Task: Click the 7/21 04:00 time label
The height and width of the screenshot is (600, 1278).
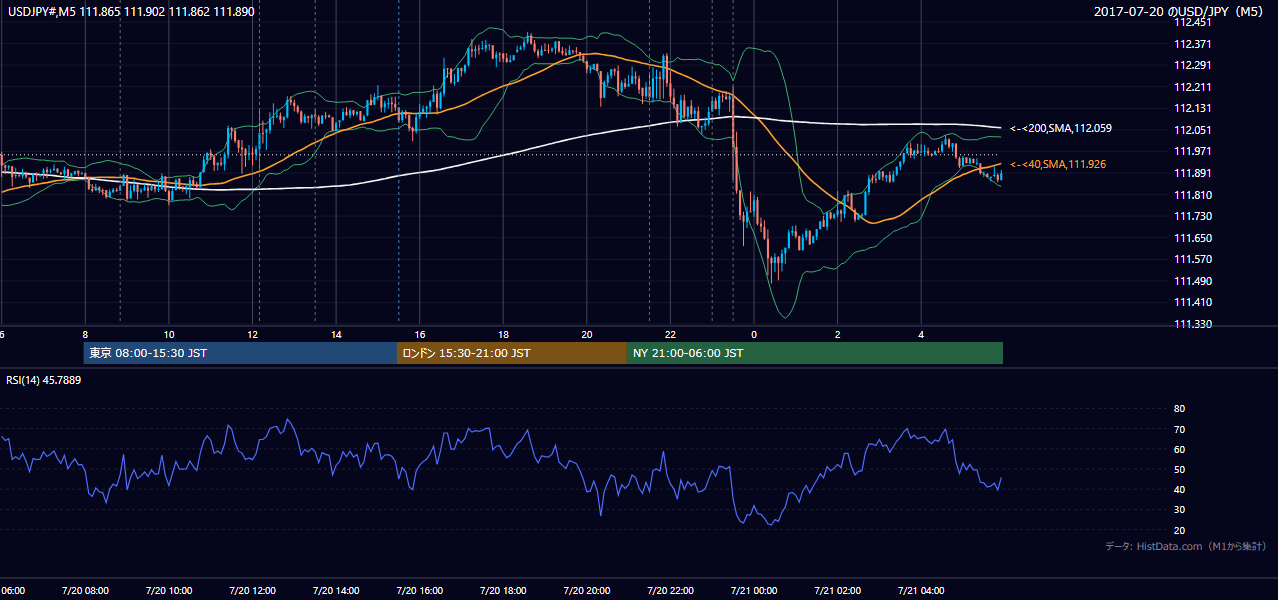Action: point(921,591)
